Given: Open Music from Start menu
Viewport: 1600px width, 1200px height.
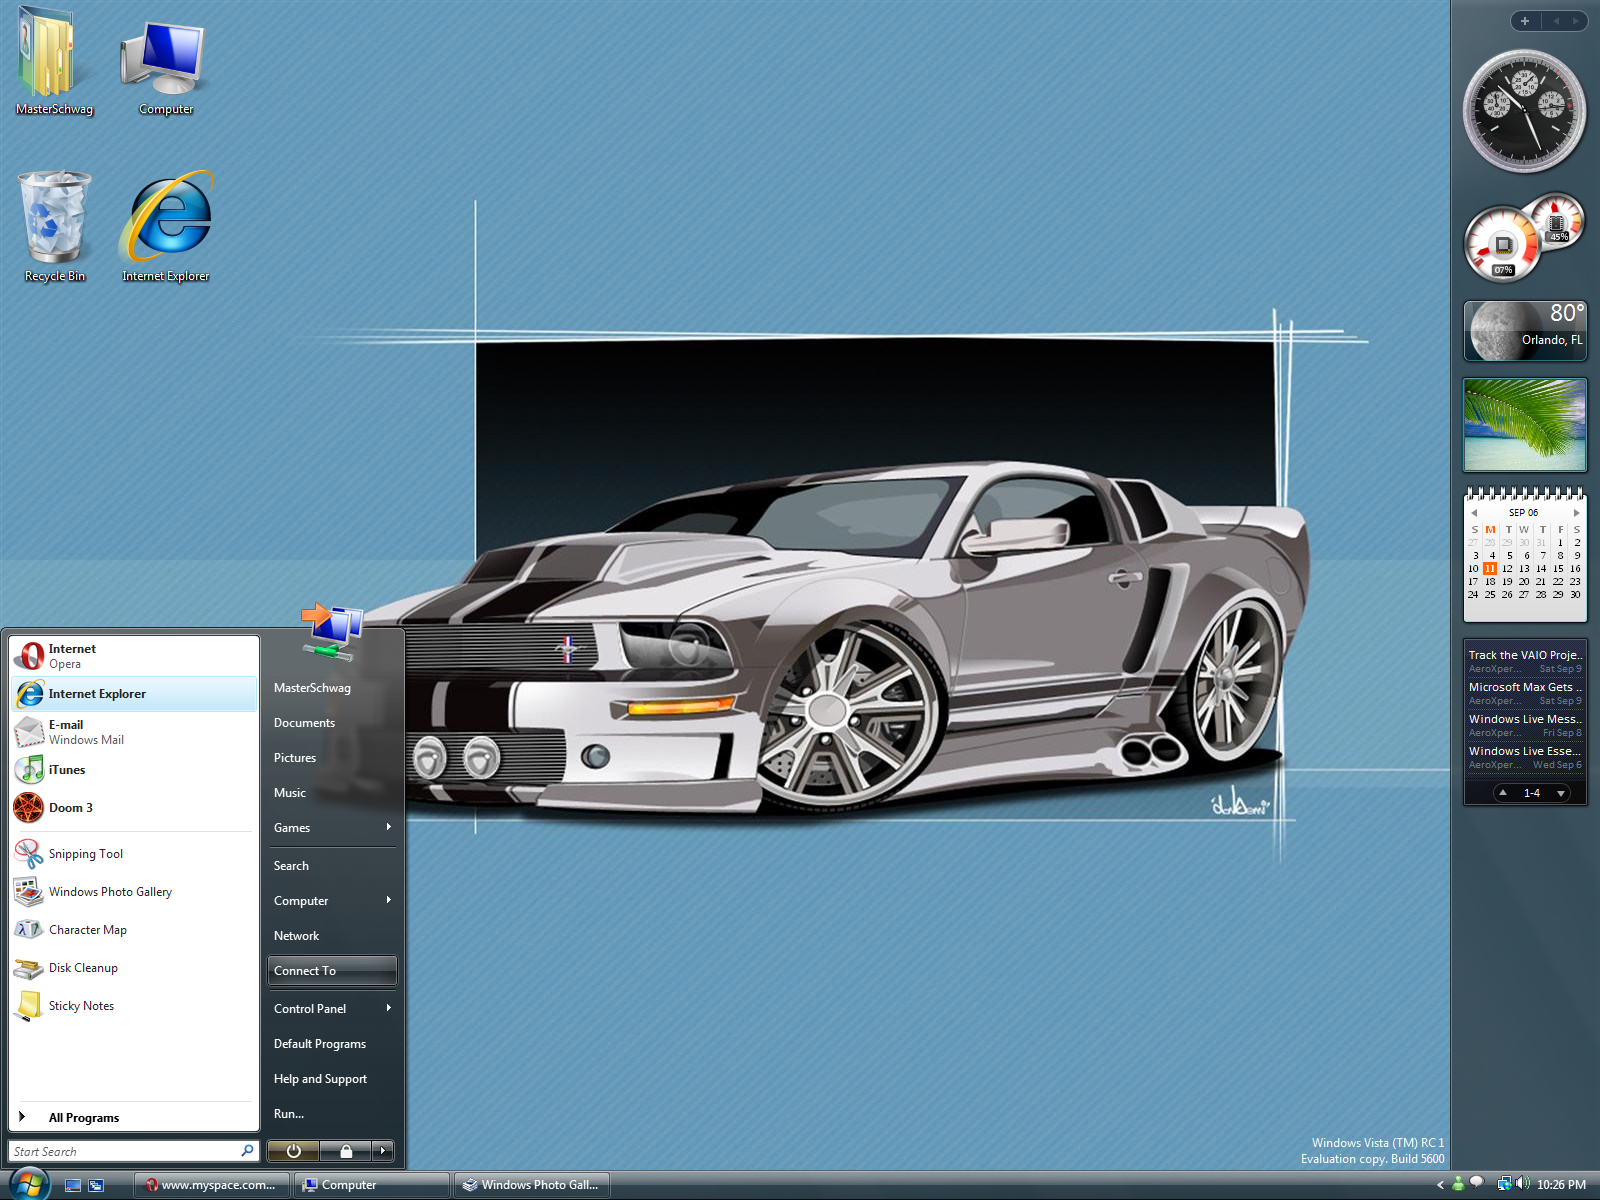Looking at the screenshot, I should [x=332, y=793].
